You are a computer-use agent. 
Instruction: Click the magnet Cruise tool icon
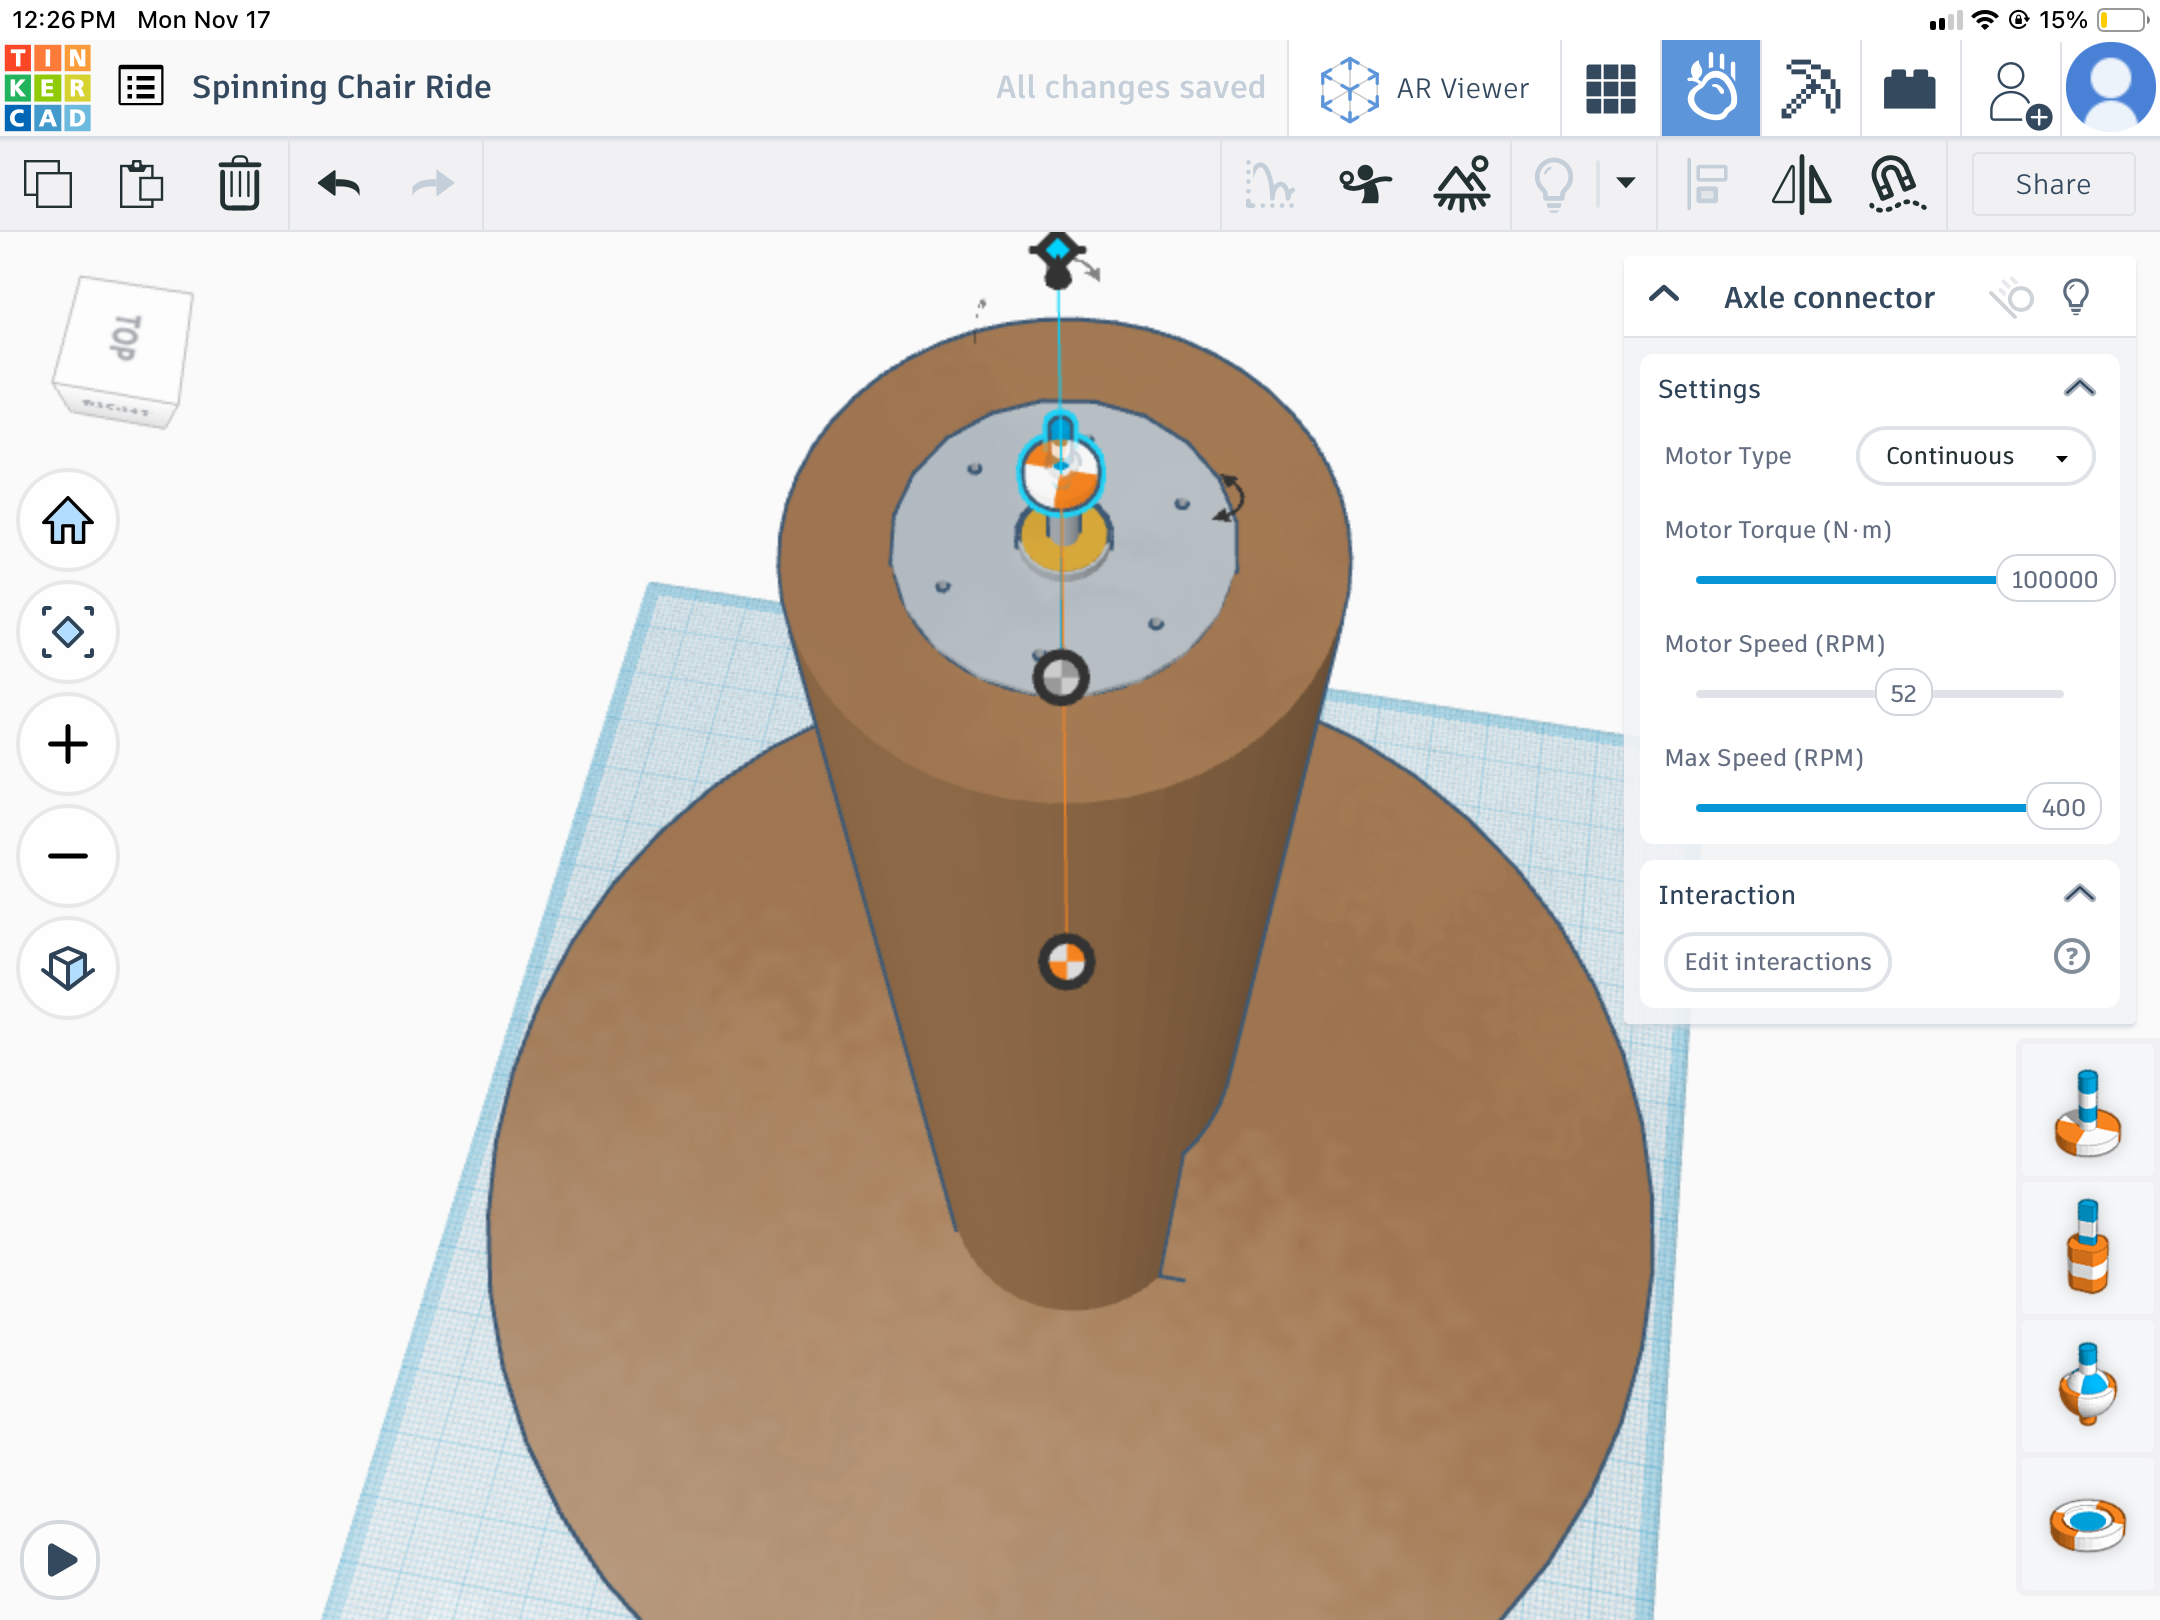pos(1896,184)
